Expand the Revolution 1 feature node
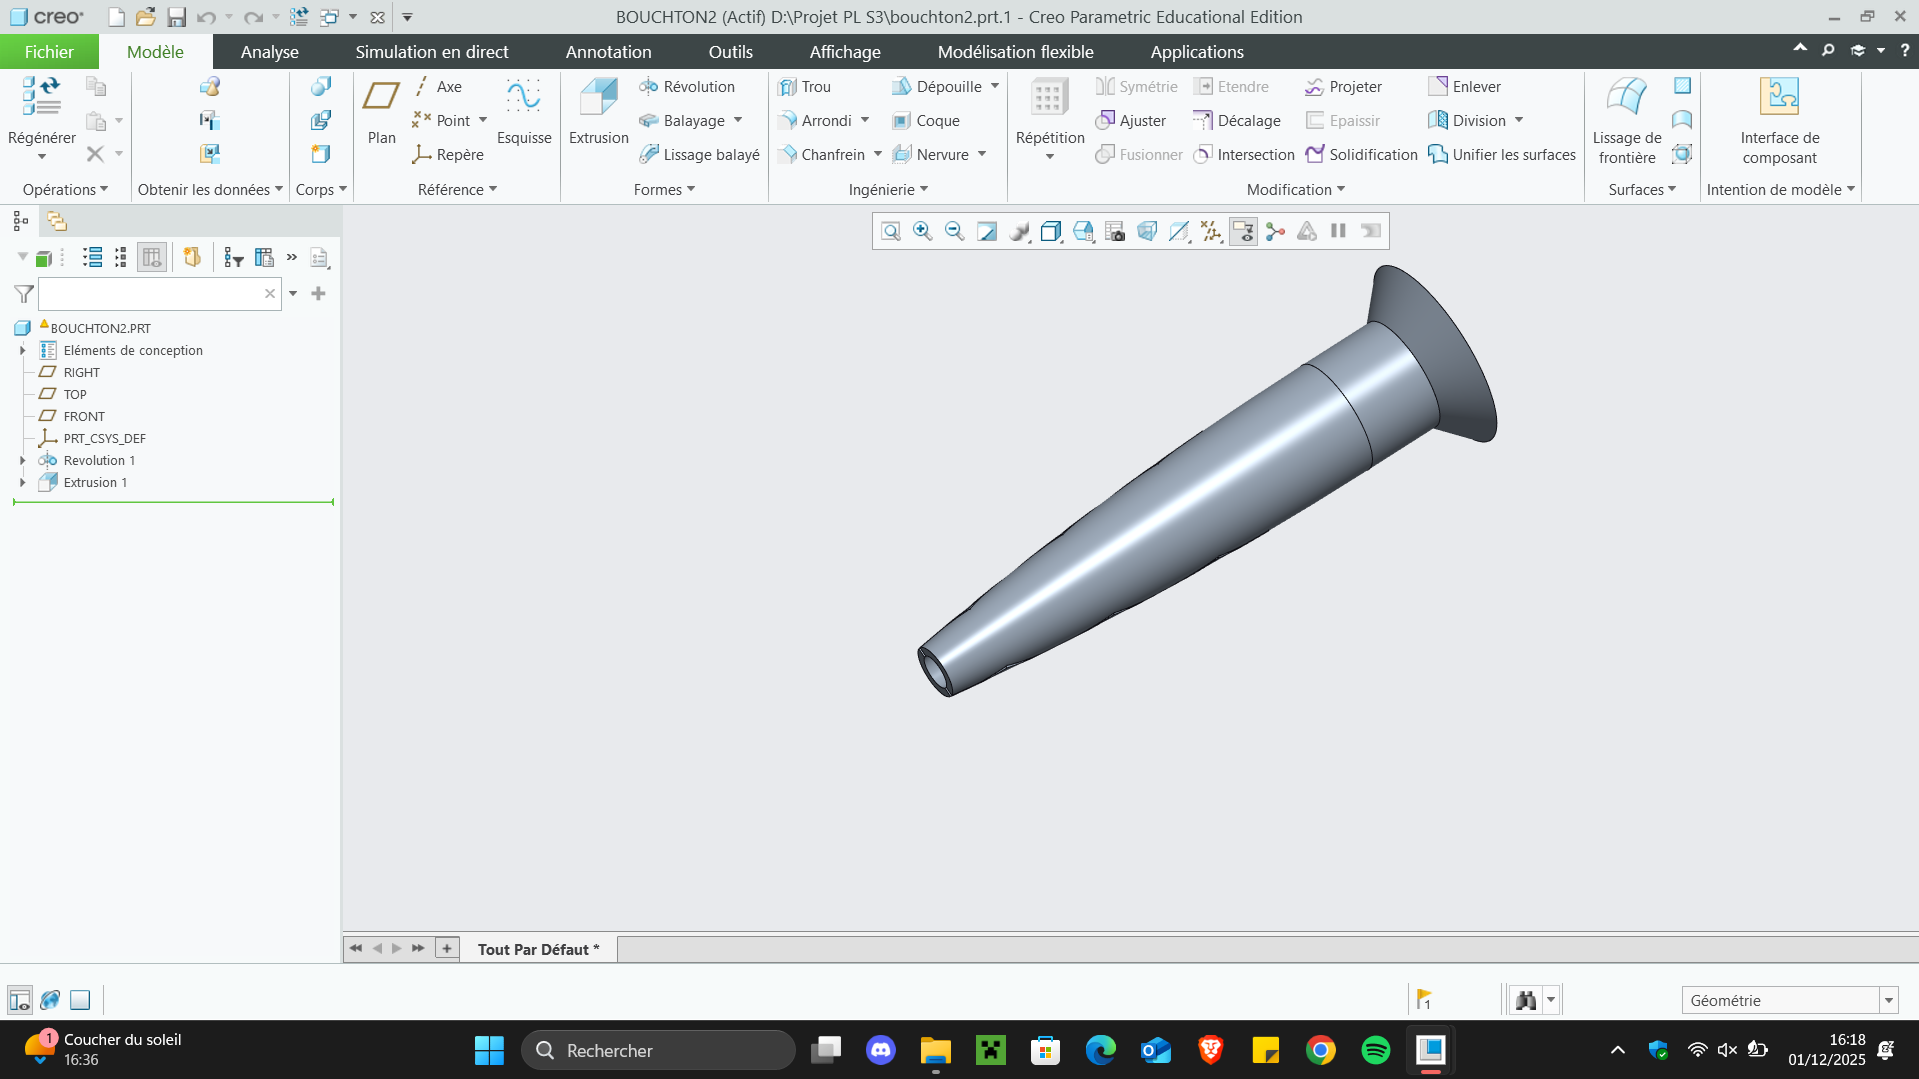This screenshot has width=1919, height=1079. 23,461
